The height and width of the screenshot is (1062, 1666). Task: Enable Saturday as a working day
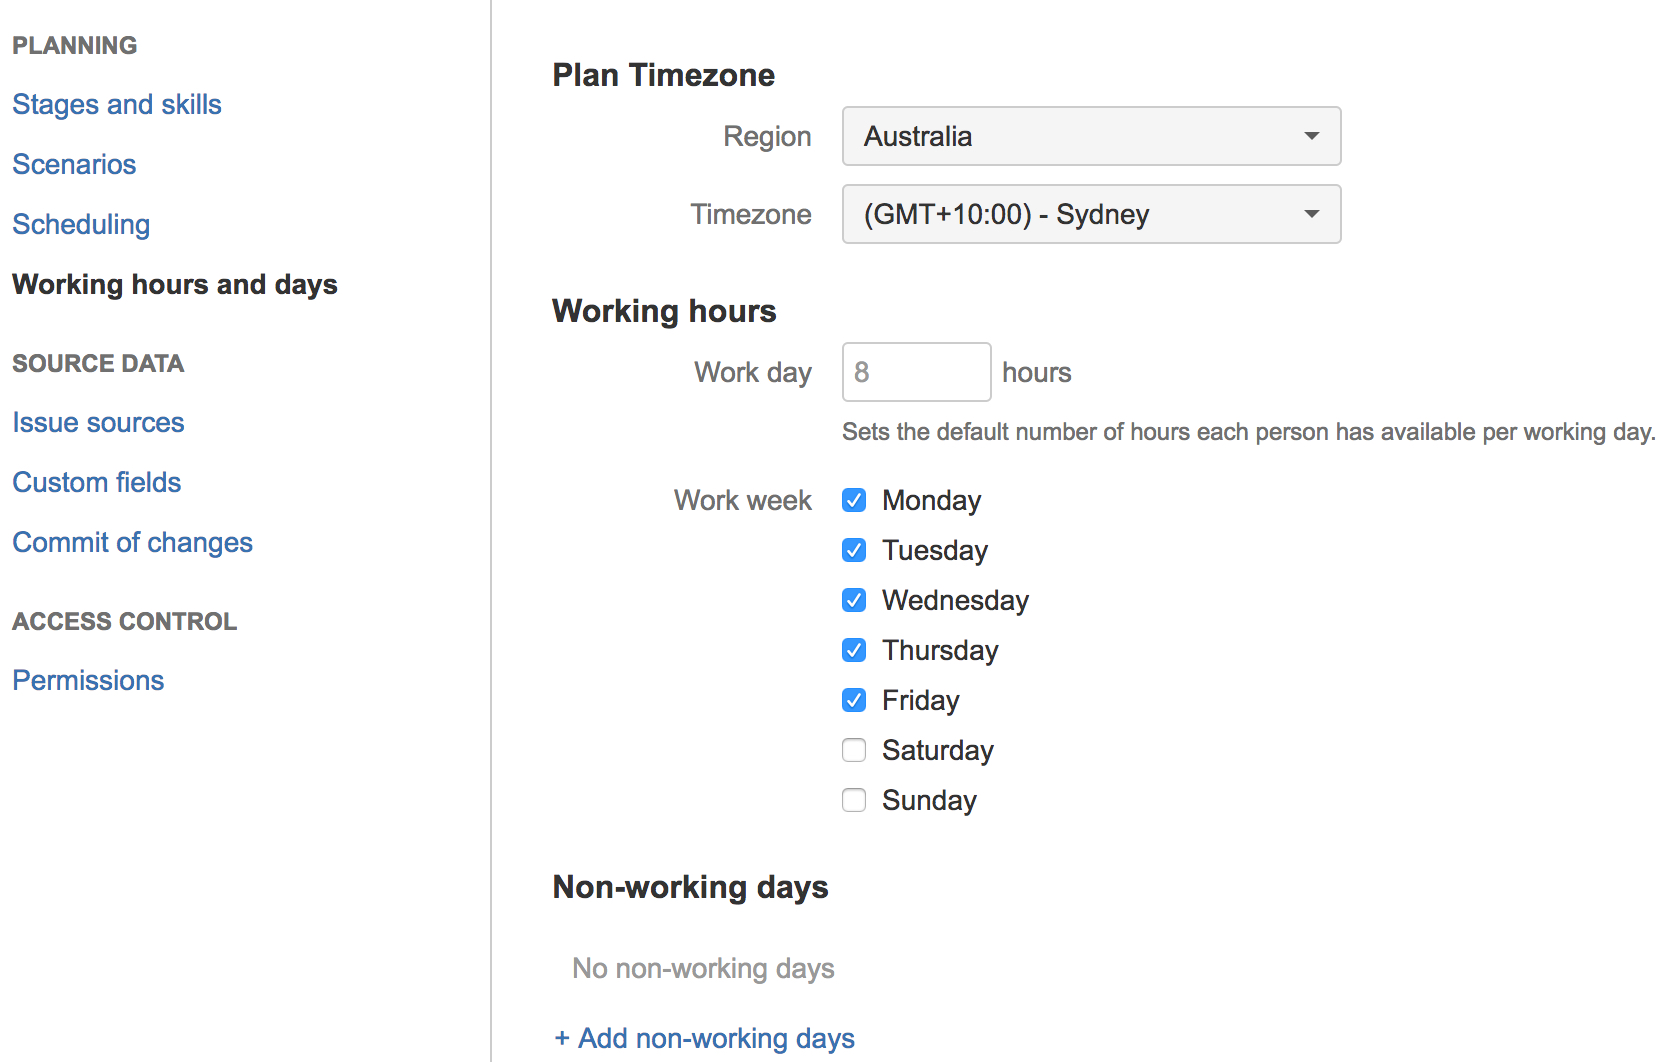[854, 750]
